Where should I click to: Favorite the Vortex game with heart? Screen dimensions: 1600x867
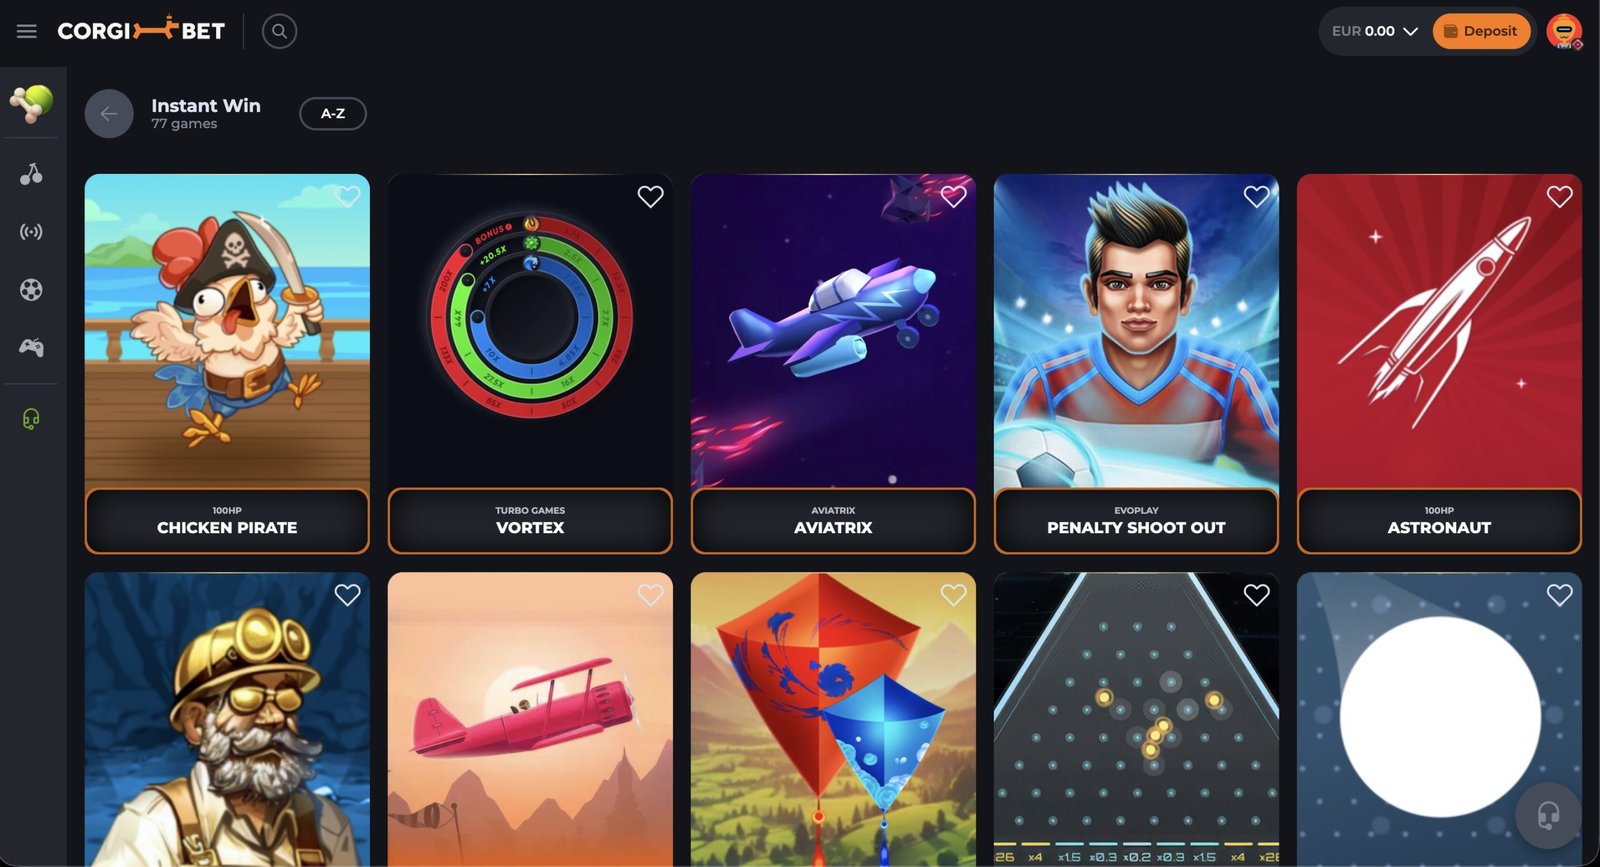[x=650, y=197]
